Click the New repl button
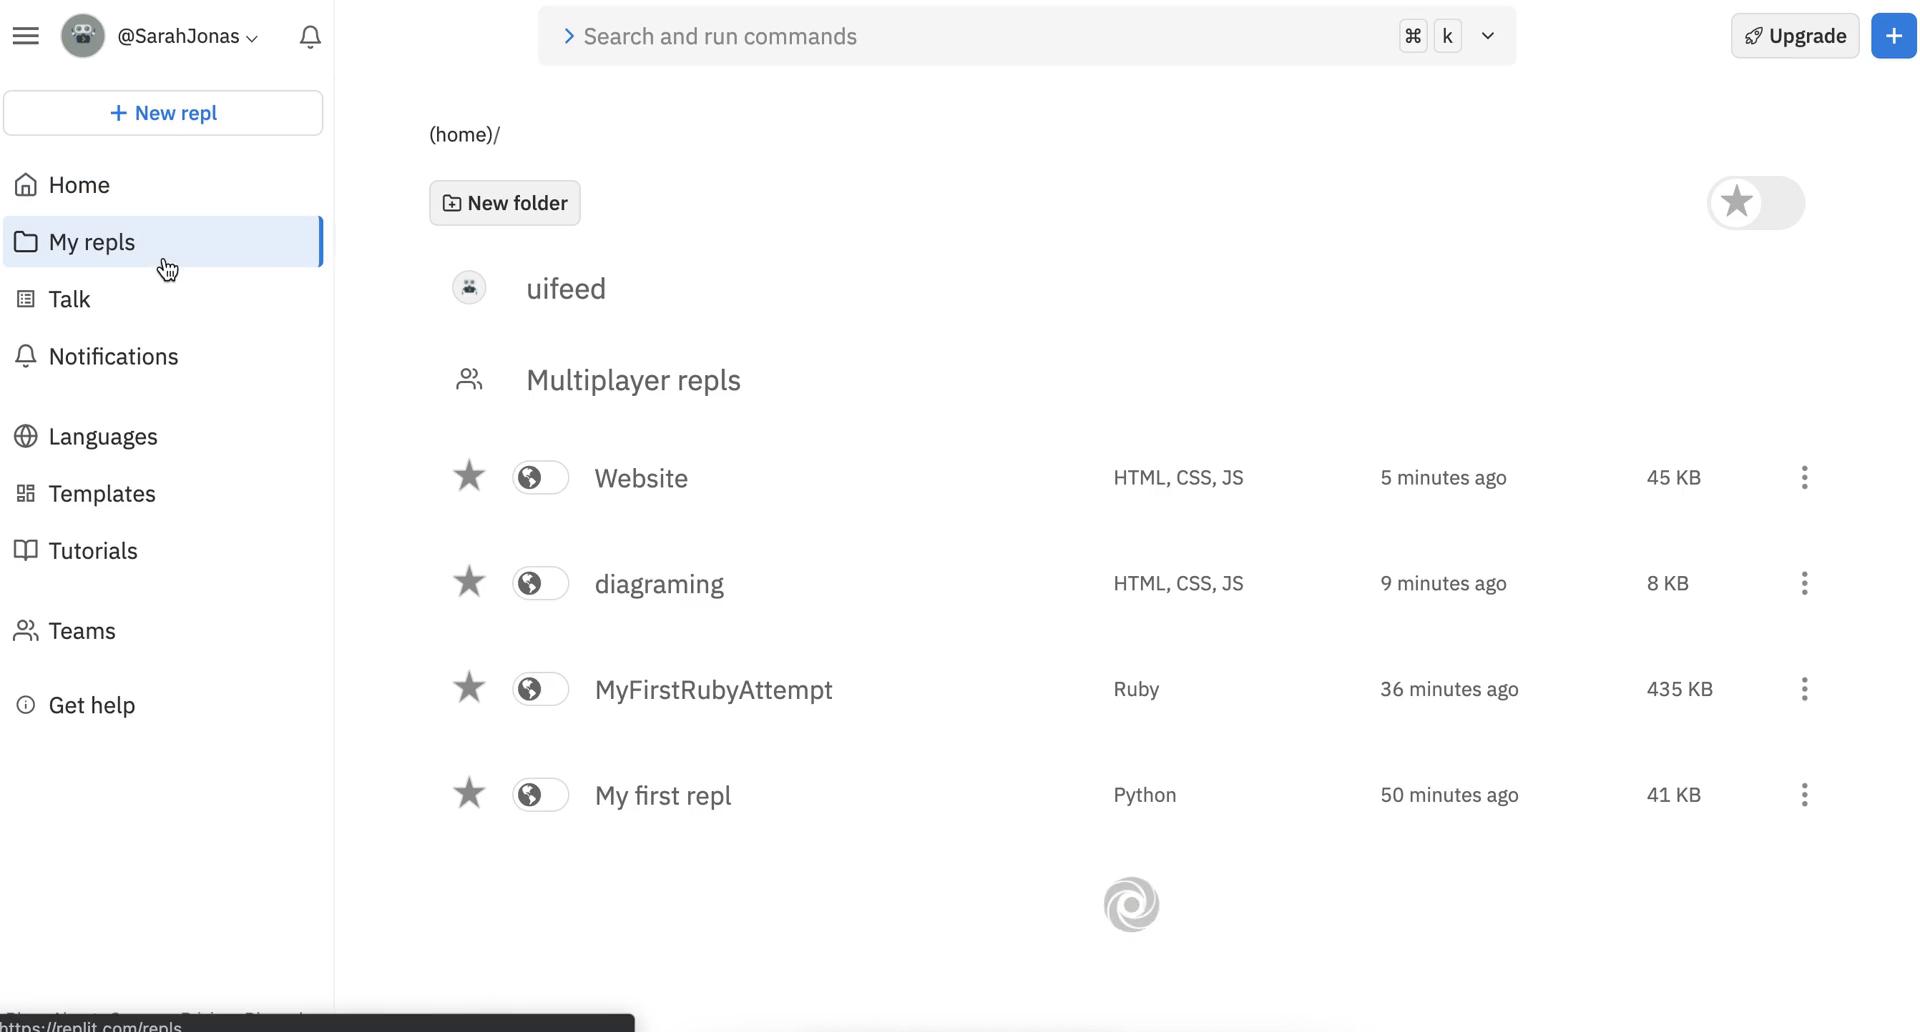 click(x=163, y=112)
